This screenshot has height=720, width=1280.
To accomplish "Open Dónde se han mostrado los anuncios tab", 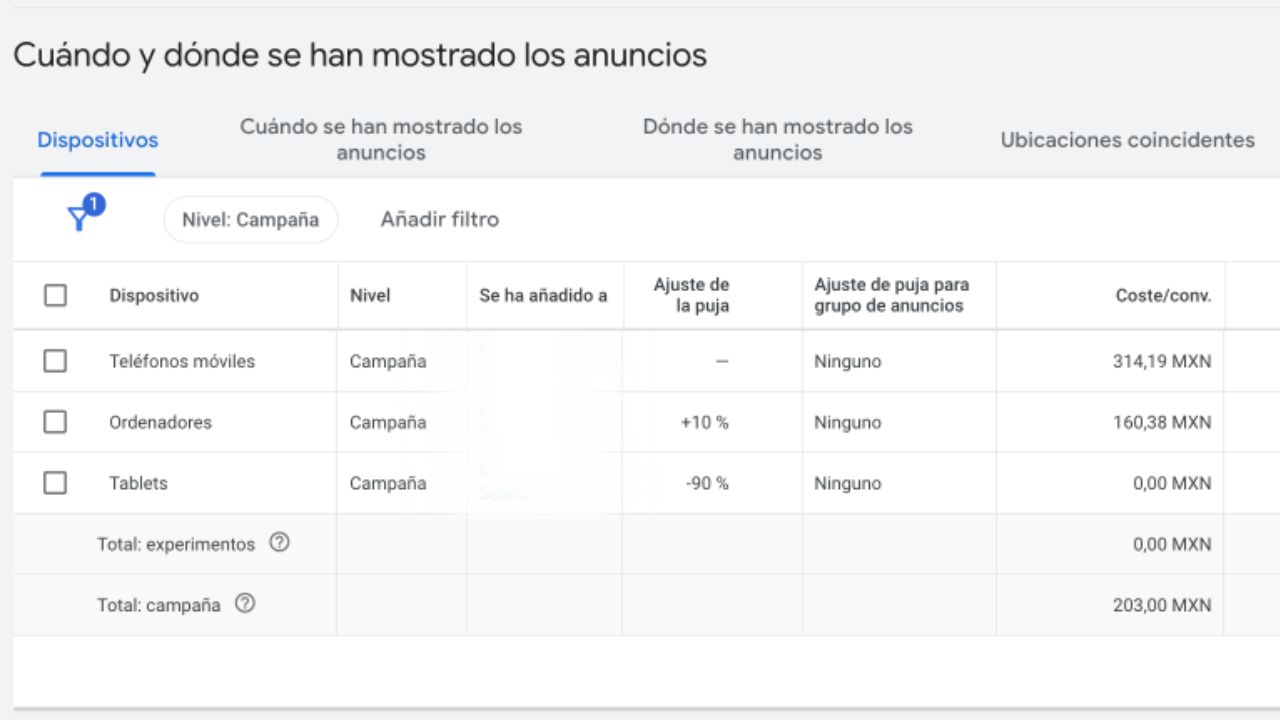I will (777, 140).
